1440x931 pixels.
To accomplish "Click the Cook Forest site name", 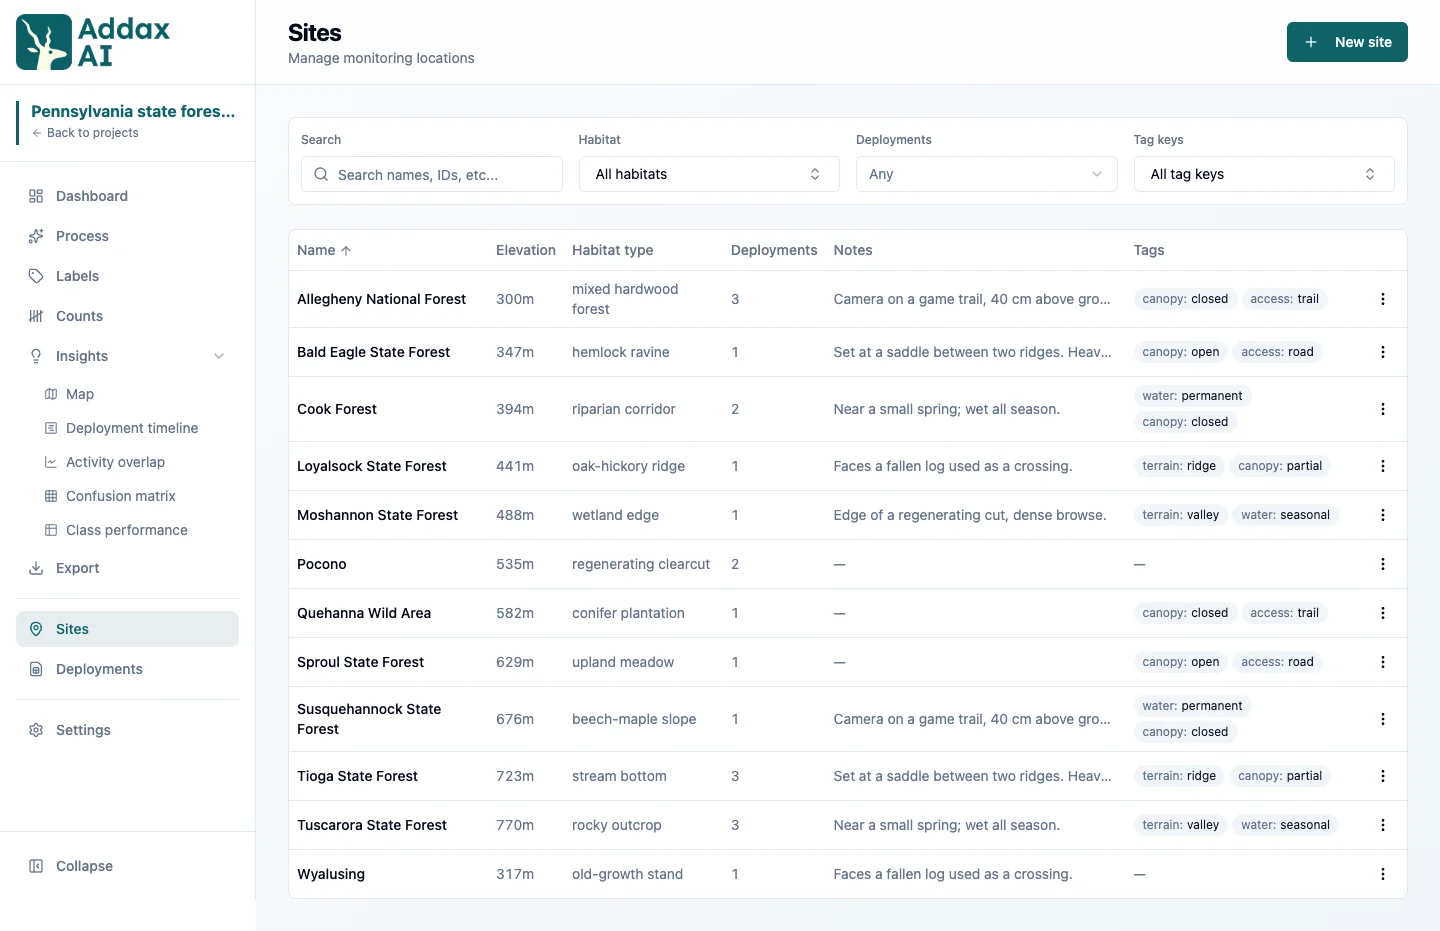I will coord(337,409).
